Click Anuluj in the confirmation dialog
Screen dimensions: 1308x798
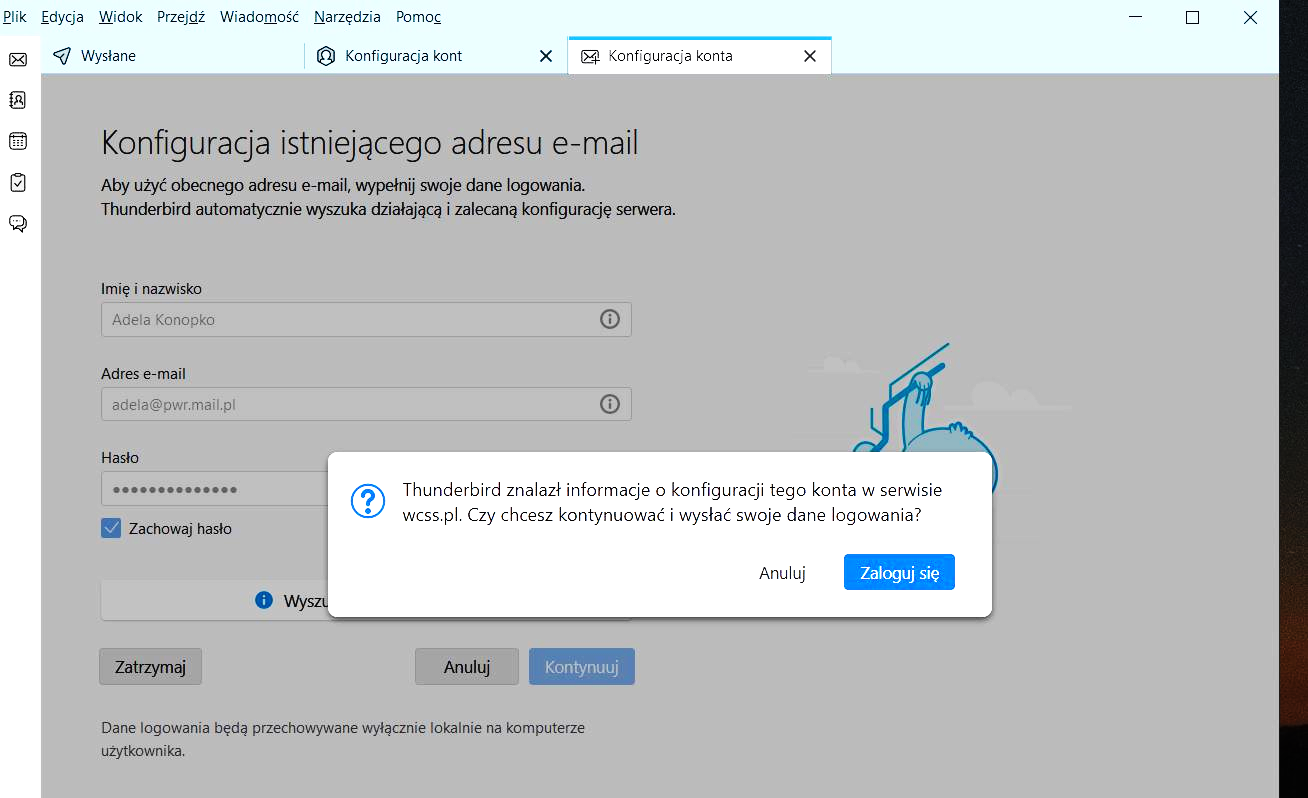point(782,573)
